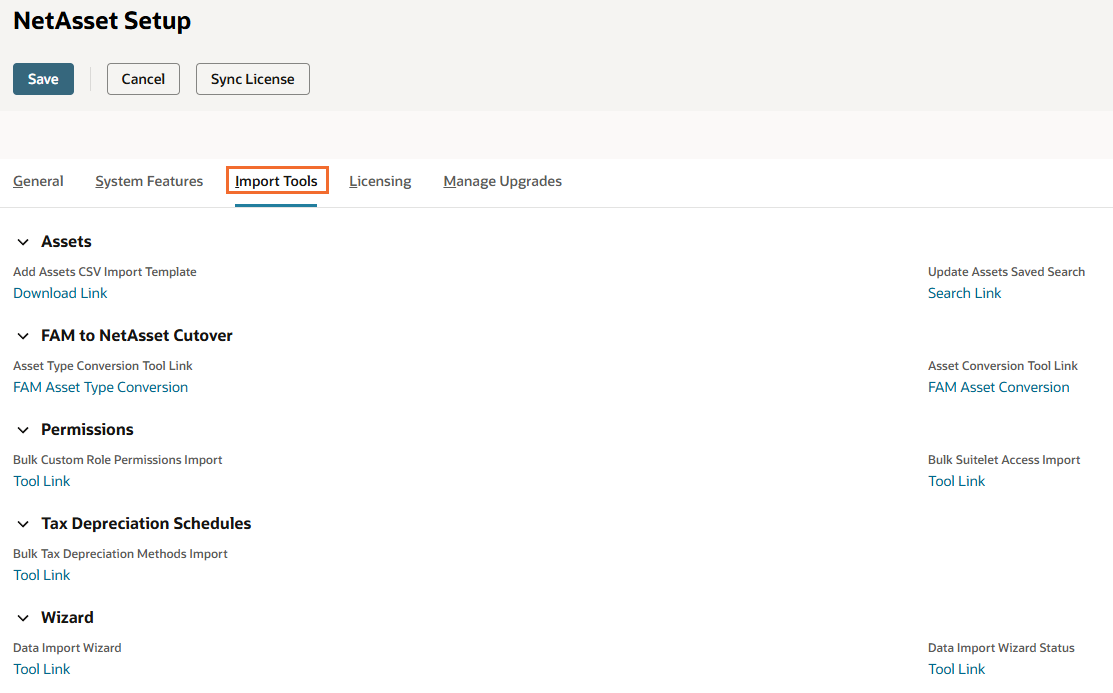This screenshot has height=693, width=1113.
Task: Open the FAM Asset Conversion link
Action: tap(998, 387)
